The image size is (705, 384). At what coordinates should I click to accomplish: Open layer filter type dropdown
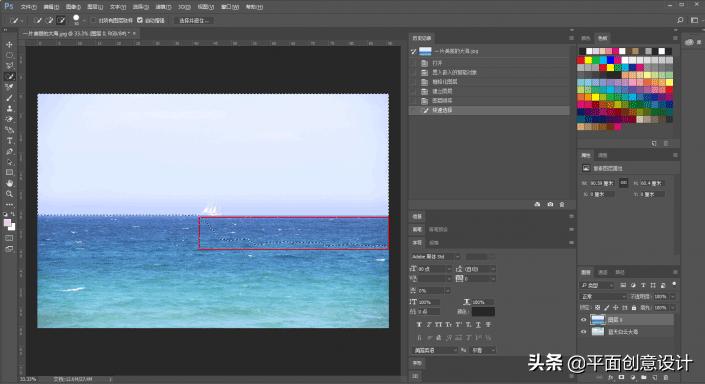(x=597, y=285)
